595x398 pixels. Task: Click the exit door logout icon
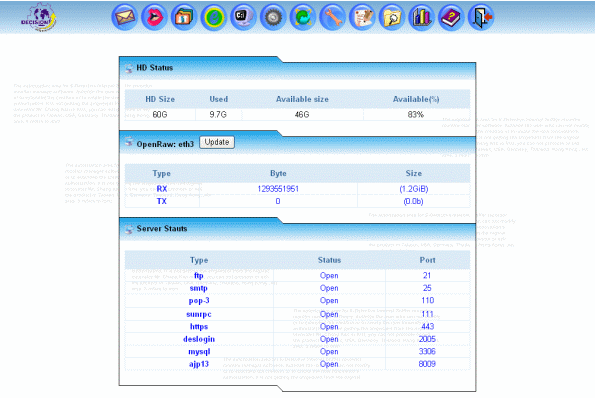(x=481, y=17)
